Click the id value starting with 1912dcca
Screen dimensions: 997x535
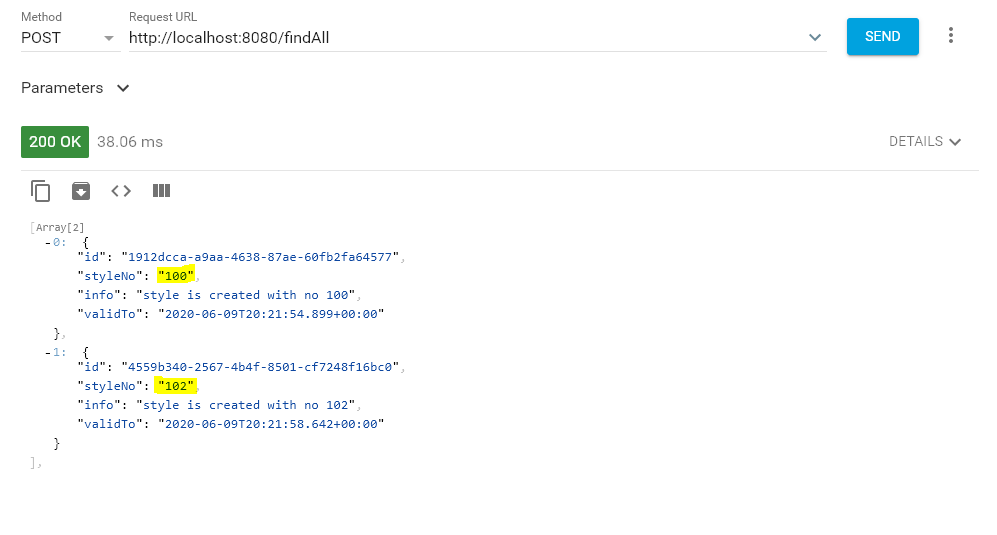pos(260,257)
